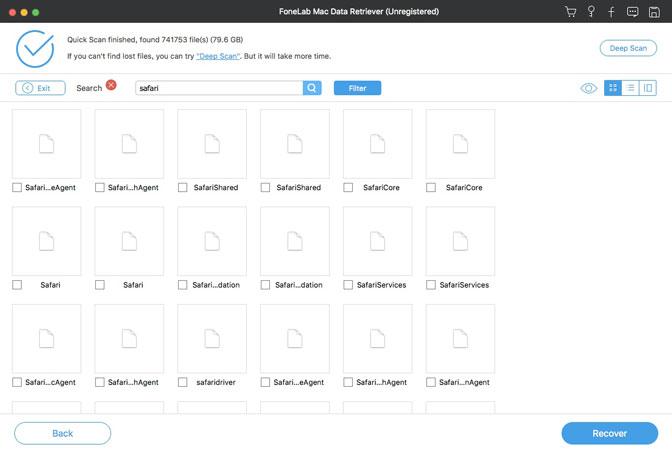Viewport: 672px width, 454px height.
Task: Tick the first SafariShared checkbox
Action: 183,188
